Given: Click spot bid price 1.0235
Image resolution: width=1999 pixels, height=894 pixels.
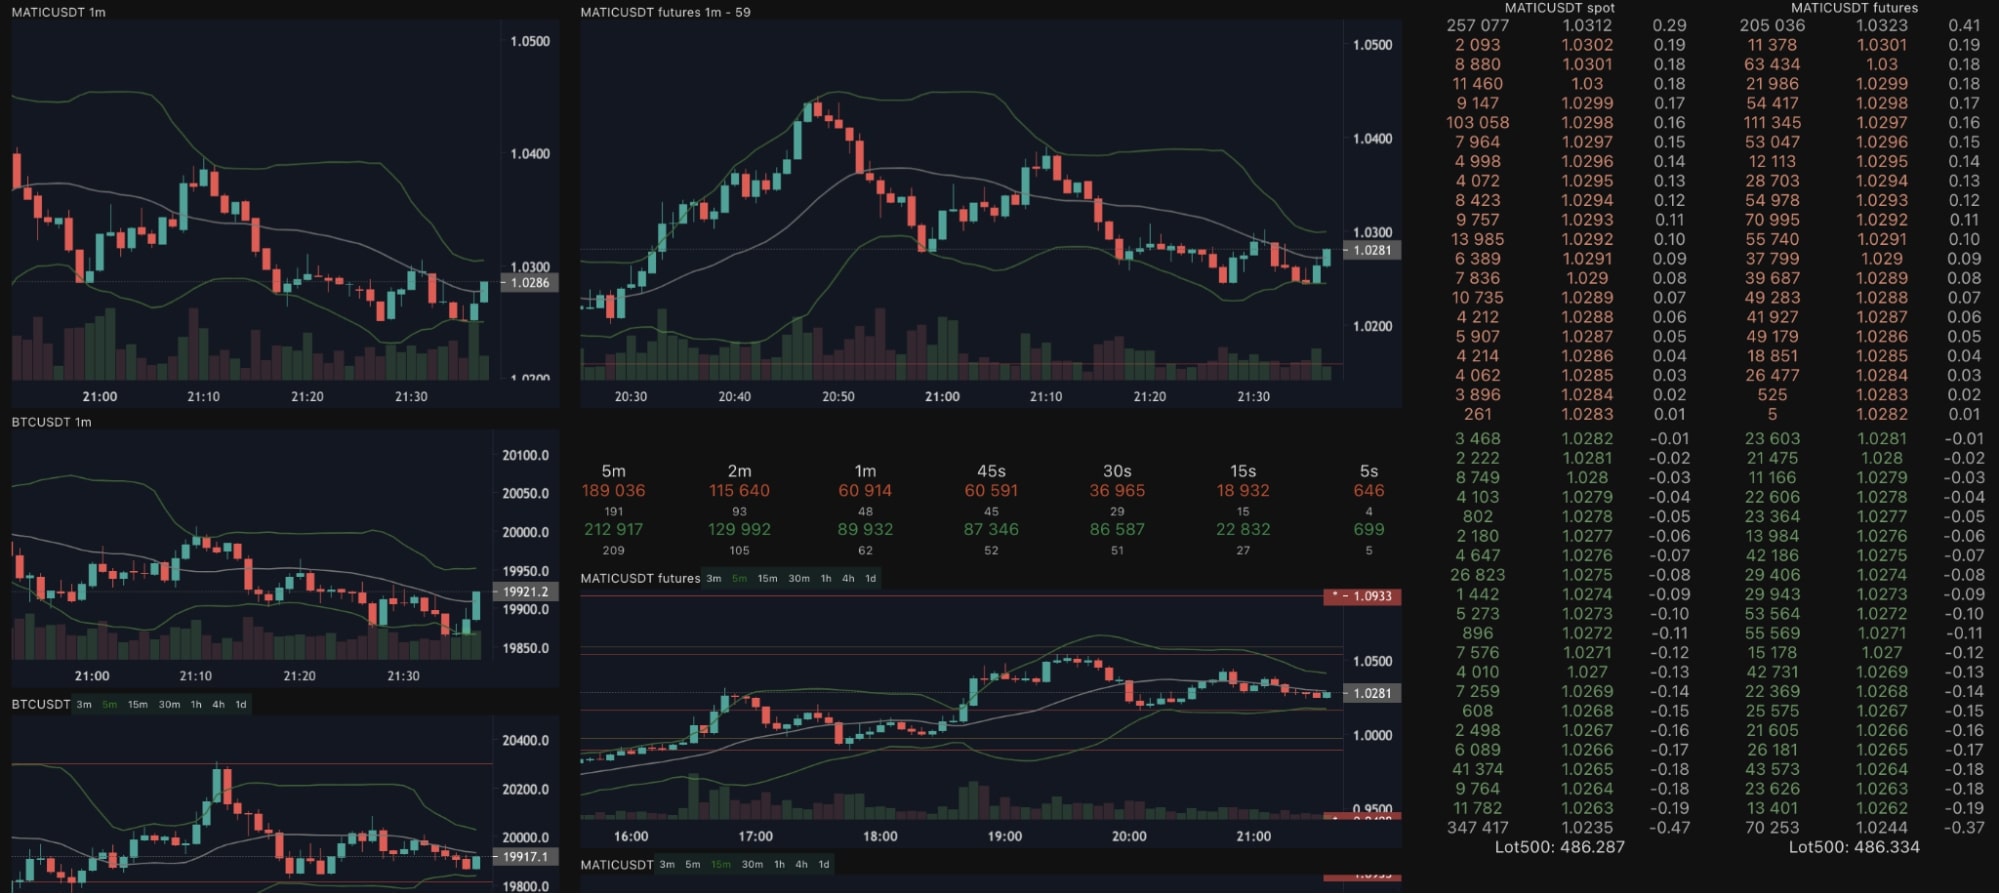Looking at the screenshot, I should coord(1587,828).
